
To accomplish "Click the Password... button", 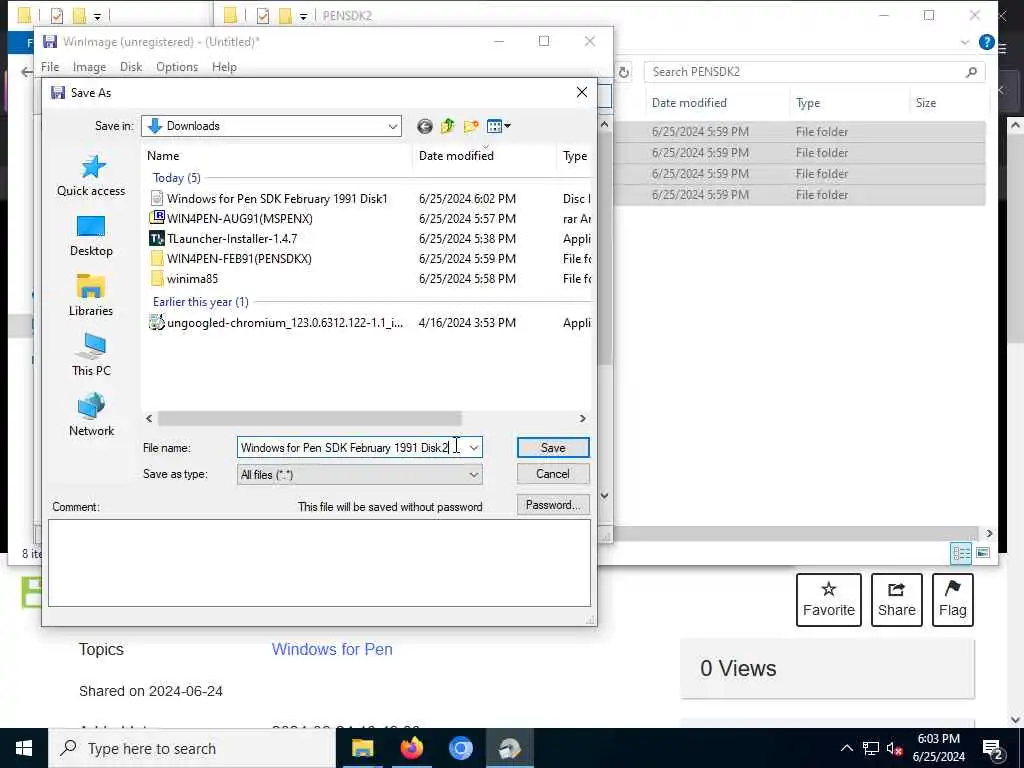I will point(553,505).
